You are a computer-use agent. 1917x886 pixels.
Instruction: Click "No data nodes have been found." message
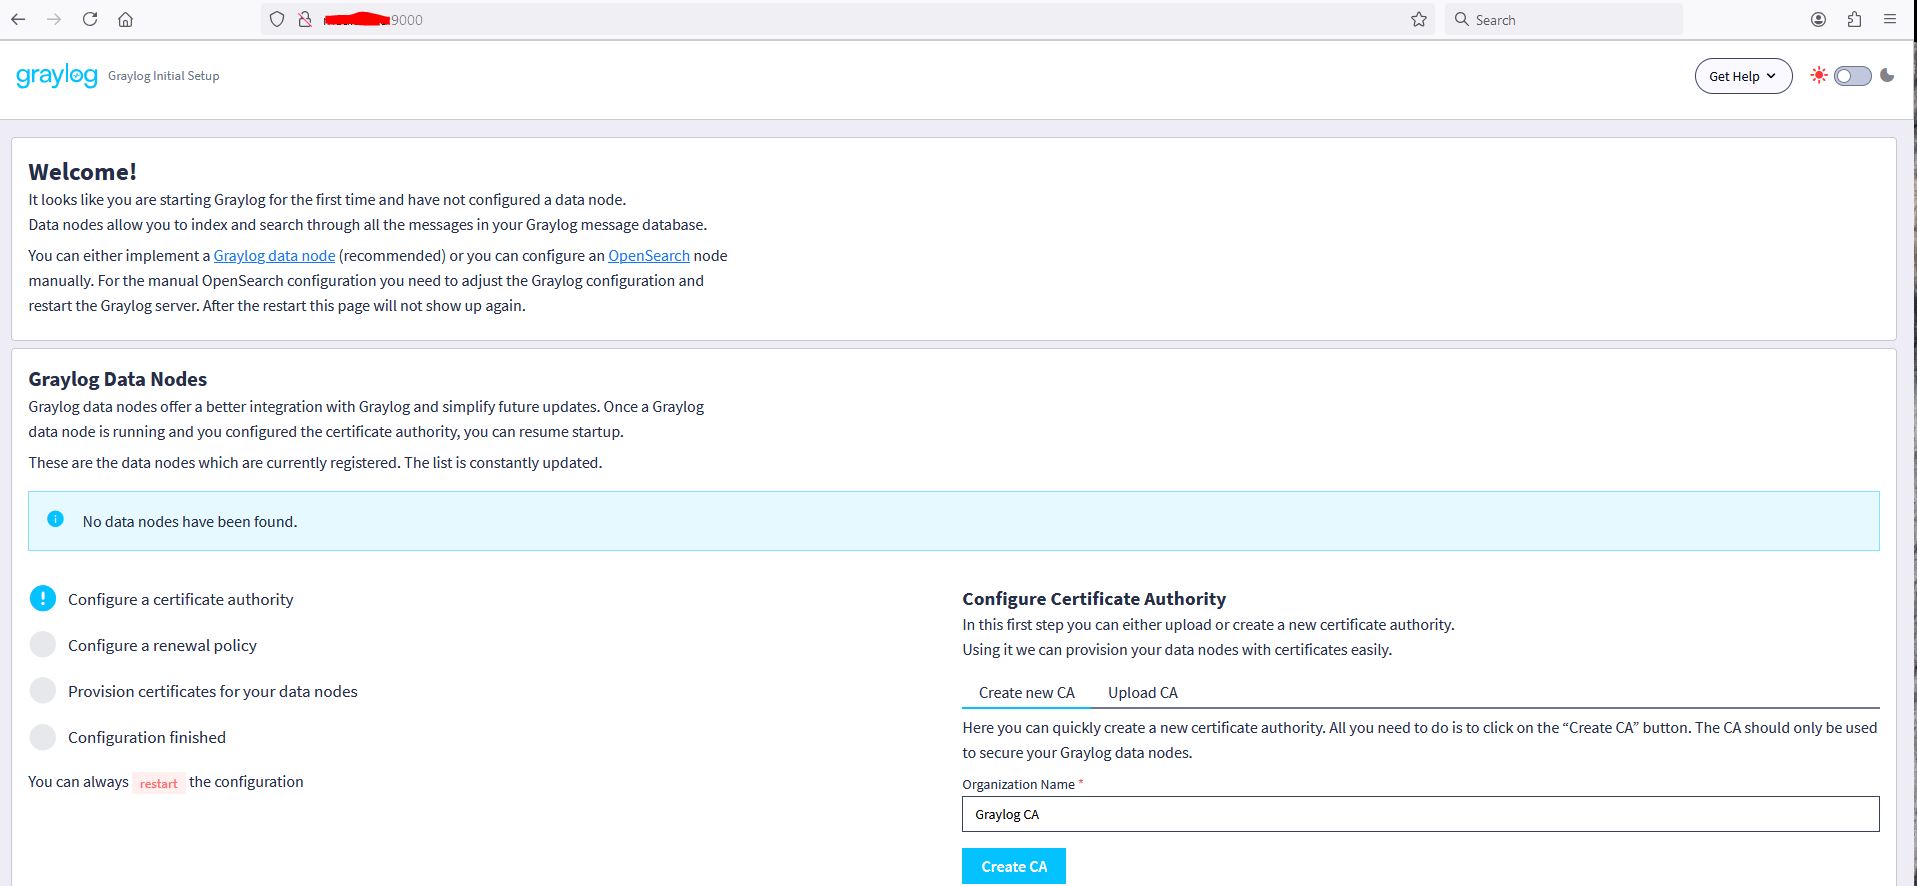click(190, 521)
